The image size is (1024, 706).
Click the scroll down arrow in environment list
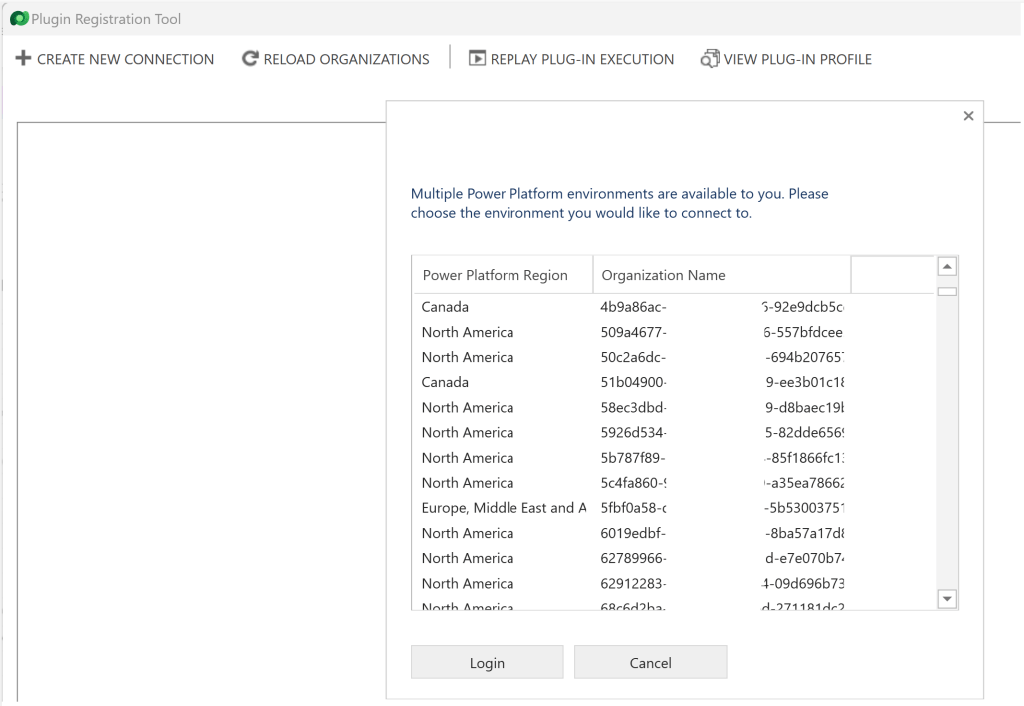947,598
